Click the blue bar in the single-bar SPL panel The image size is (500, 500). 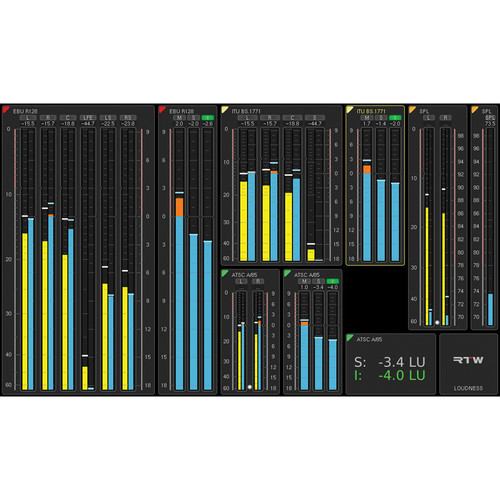[490, 309]
